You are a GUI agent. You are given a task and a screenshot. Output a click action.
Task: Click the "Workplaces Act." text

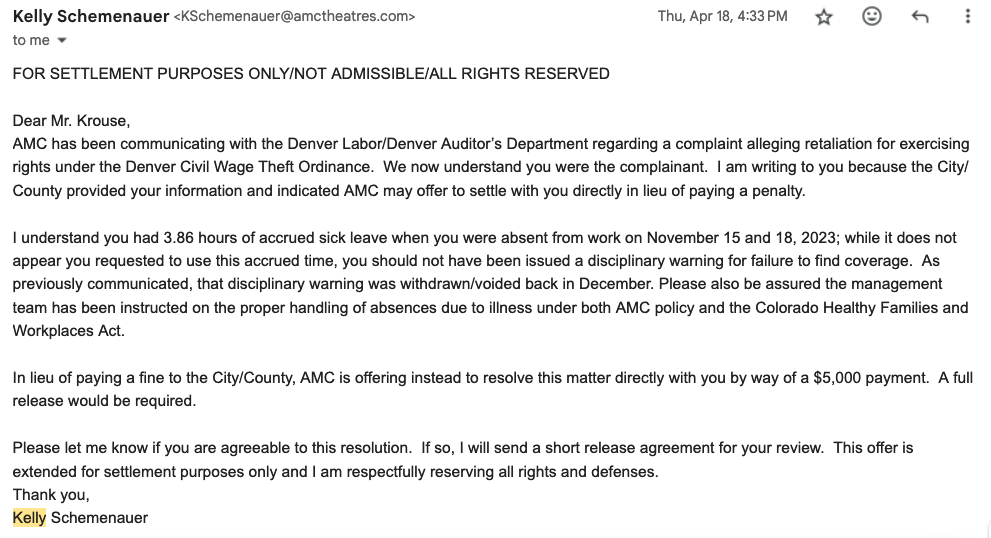point(69,330)
